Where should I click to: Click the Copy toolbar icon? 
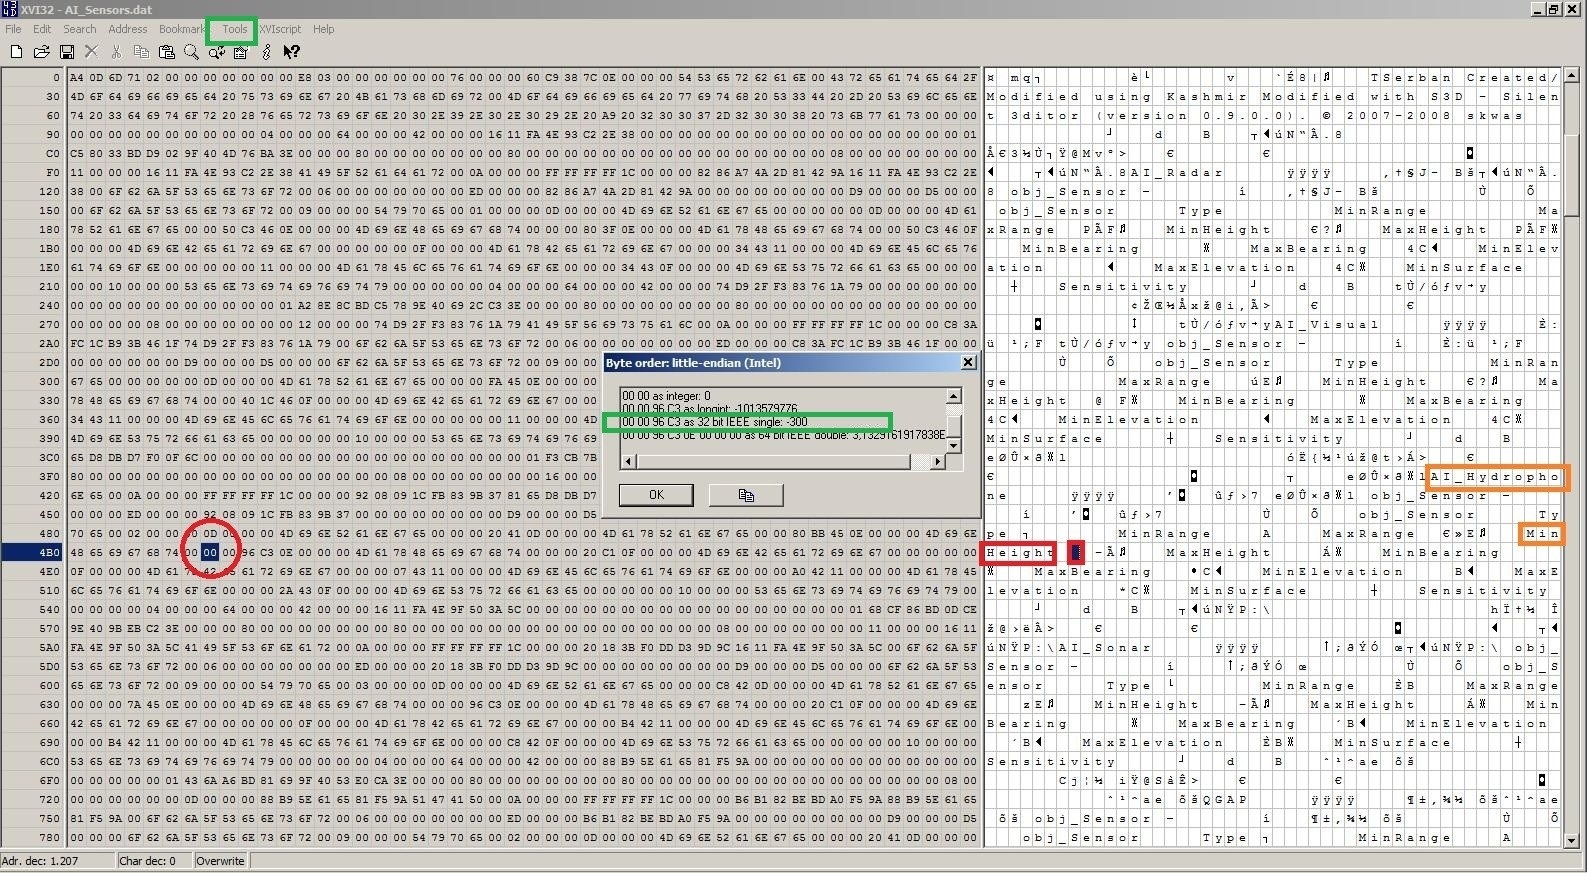tap(141, 52)
